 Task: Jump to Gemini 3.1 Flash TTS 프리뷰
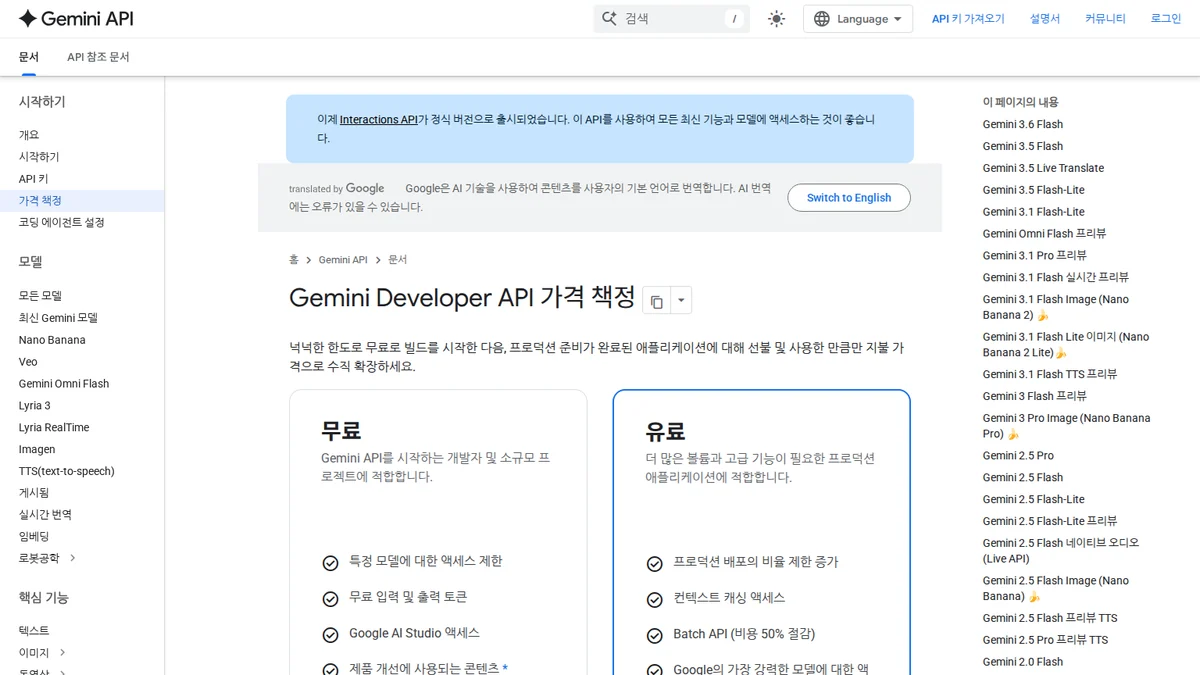(1049, 375)
